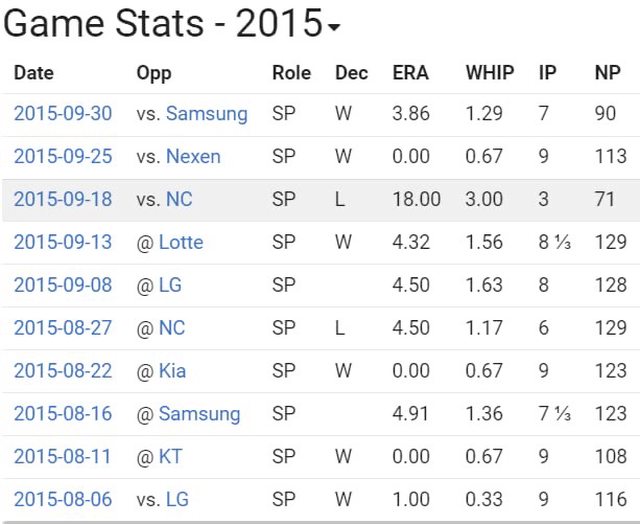640x524 pixels.
Task: Open the 2015-09-25 game date link
Action: tap(63, 156)
